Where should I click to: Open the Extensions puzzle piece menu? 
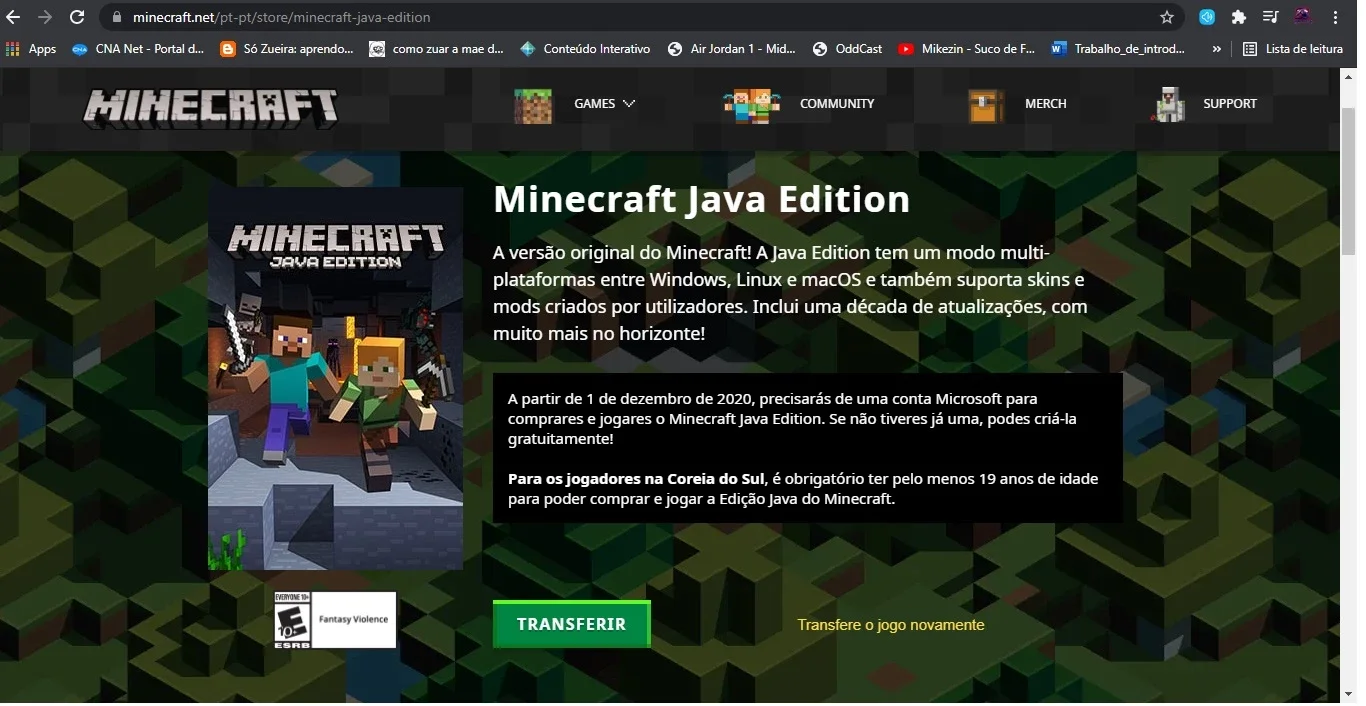tap(1239, 17)
